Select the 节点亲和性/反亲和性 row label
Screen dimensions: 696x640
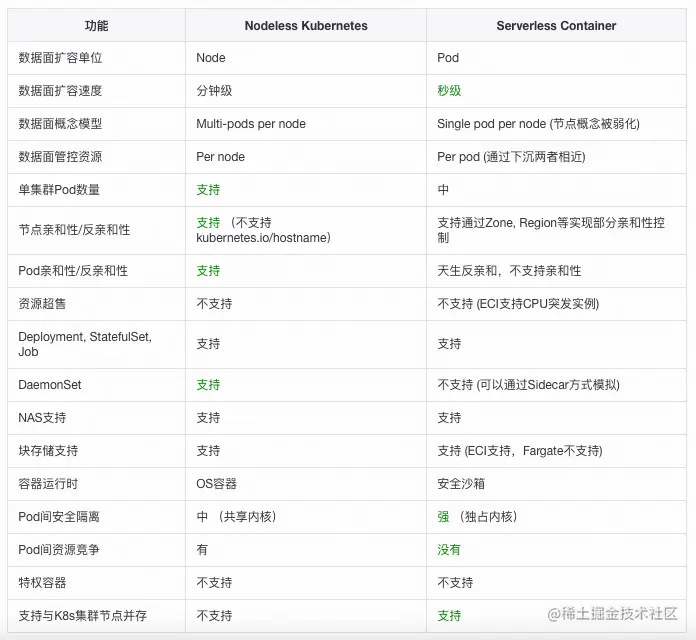[74, 230]
